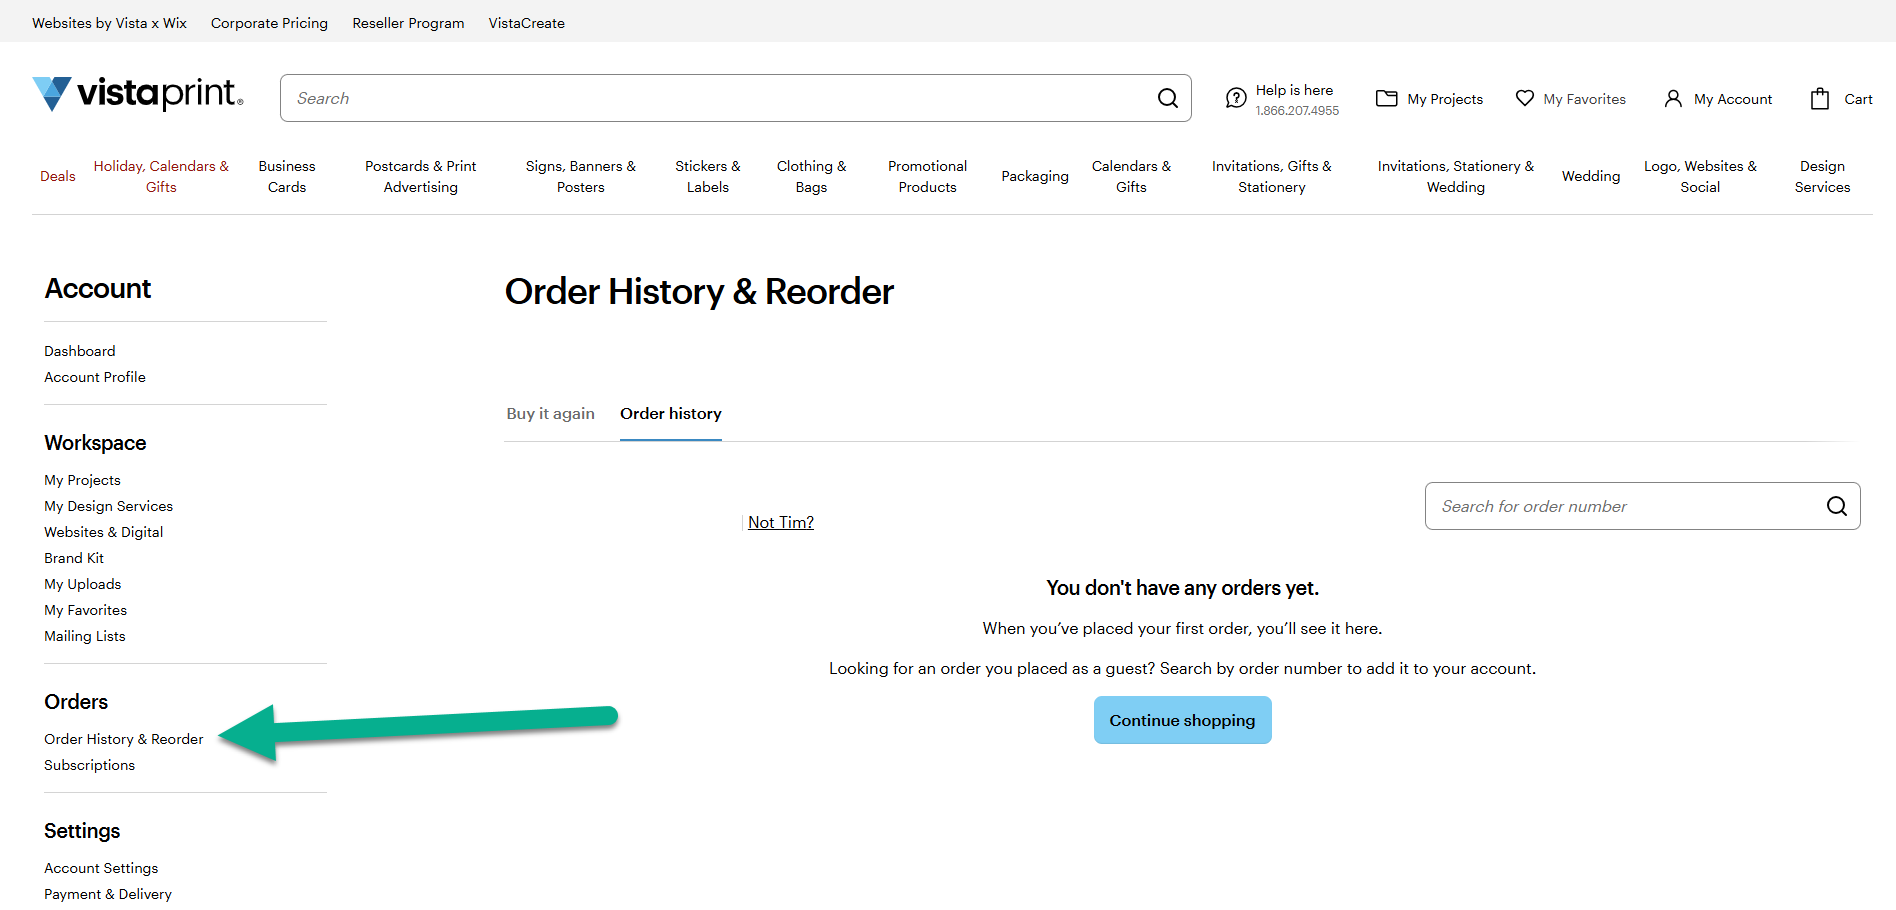This screenshot has height=910, width=1896.
Task: Click the order number search magnifier icon
Action: point(1836,506)
